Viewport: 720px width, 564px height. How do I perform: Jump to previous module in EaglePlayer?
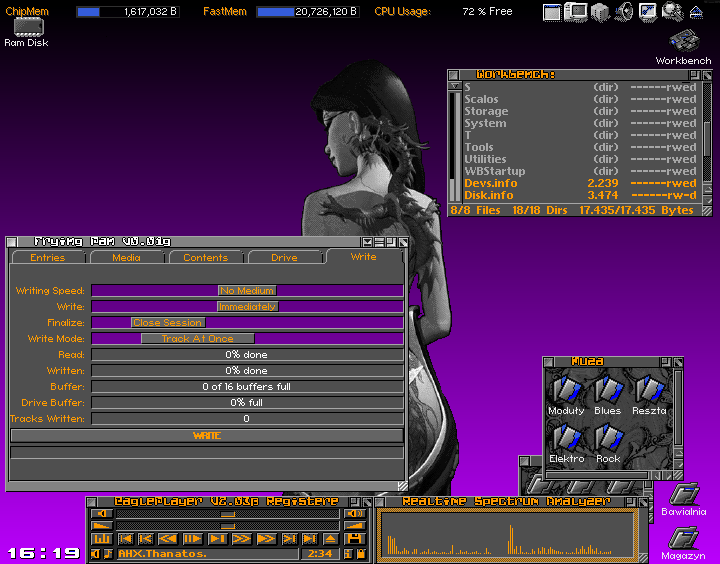[x=125, y=539]
